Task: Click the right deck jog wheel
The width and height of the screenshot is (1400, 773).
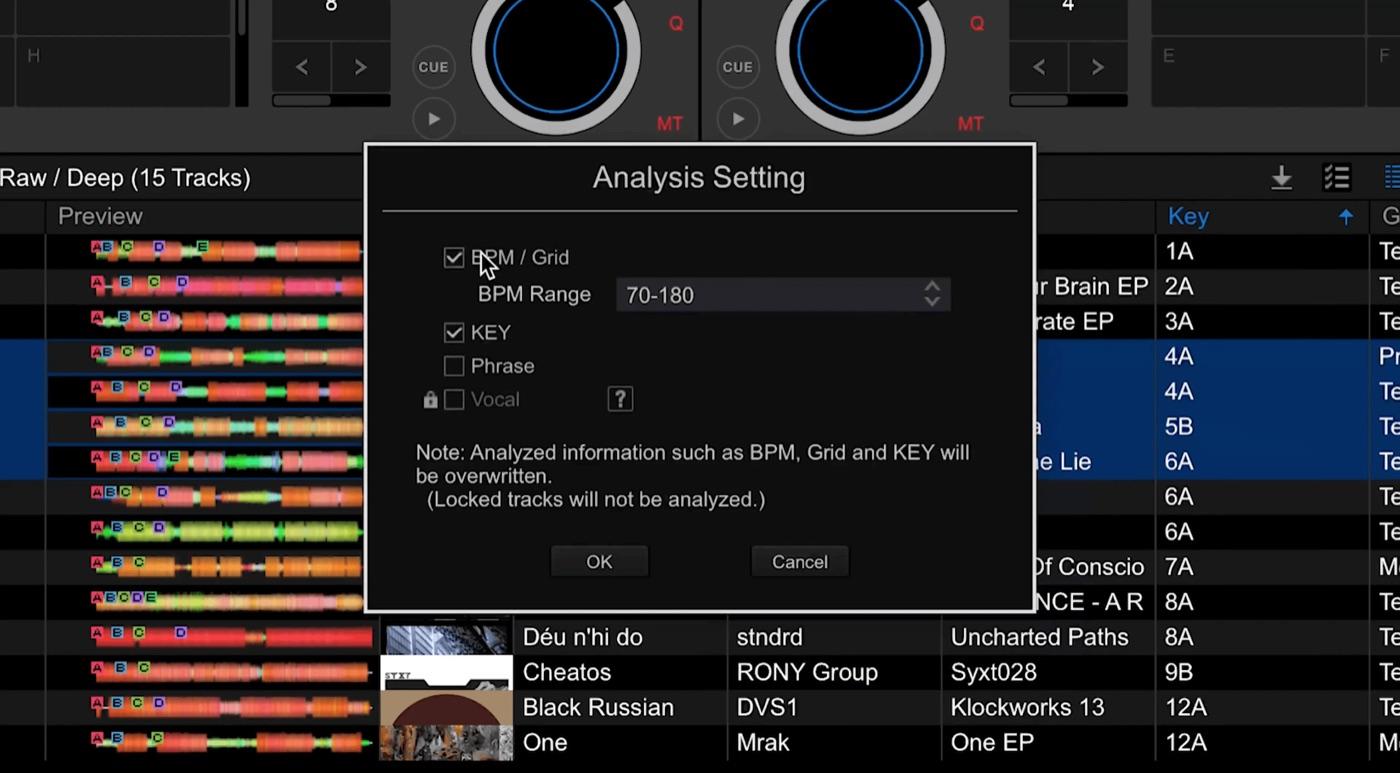Action: tap(860, 52)
